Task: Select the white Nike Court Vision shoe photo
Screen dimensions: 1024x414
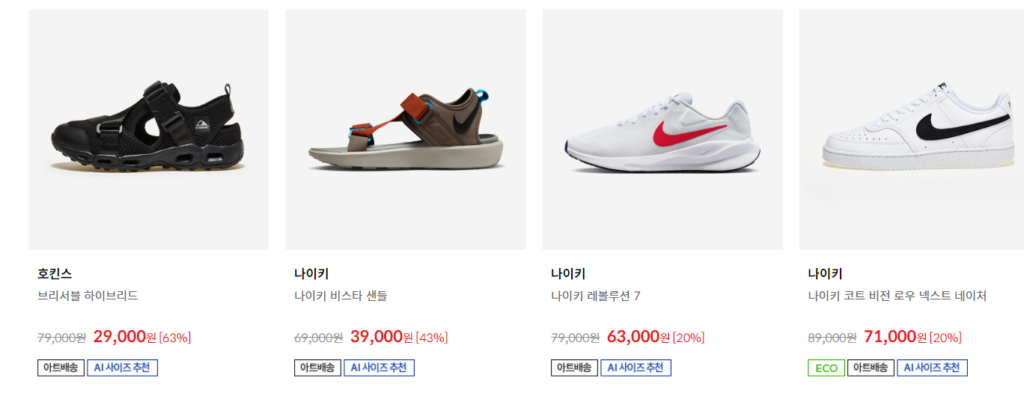Action: [x=911, y=129]
